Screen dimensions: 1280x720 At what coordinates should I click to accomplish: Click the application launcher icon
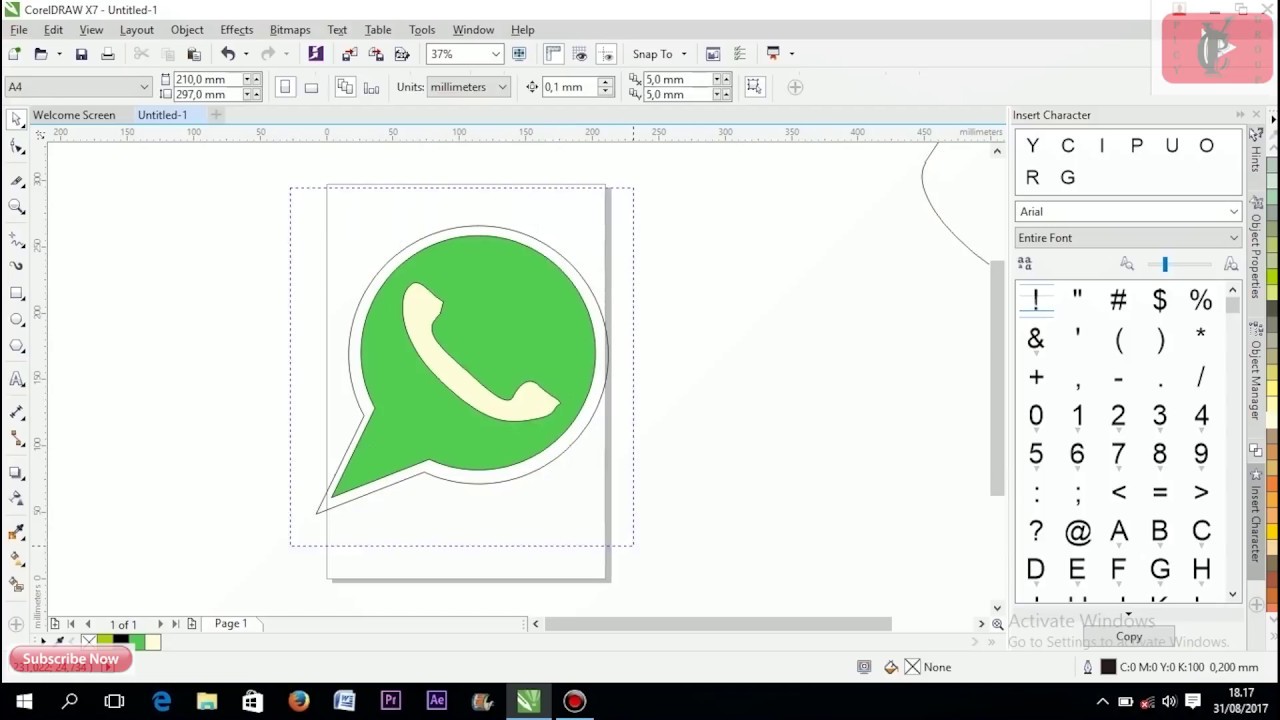tap(773, 54)
